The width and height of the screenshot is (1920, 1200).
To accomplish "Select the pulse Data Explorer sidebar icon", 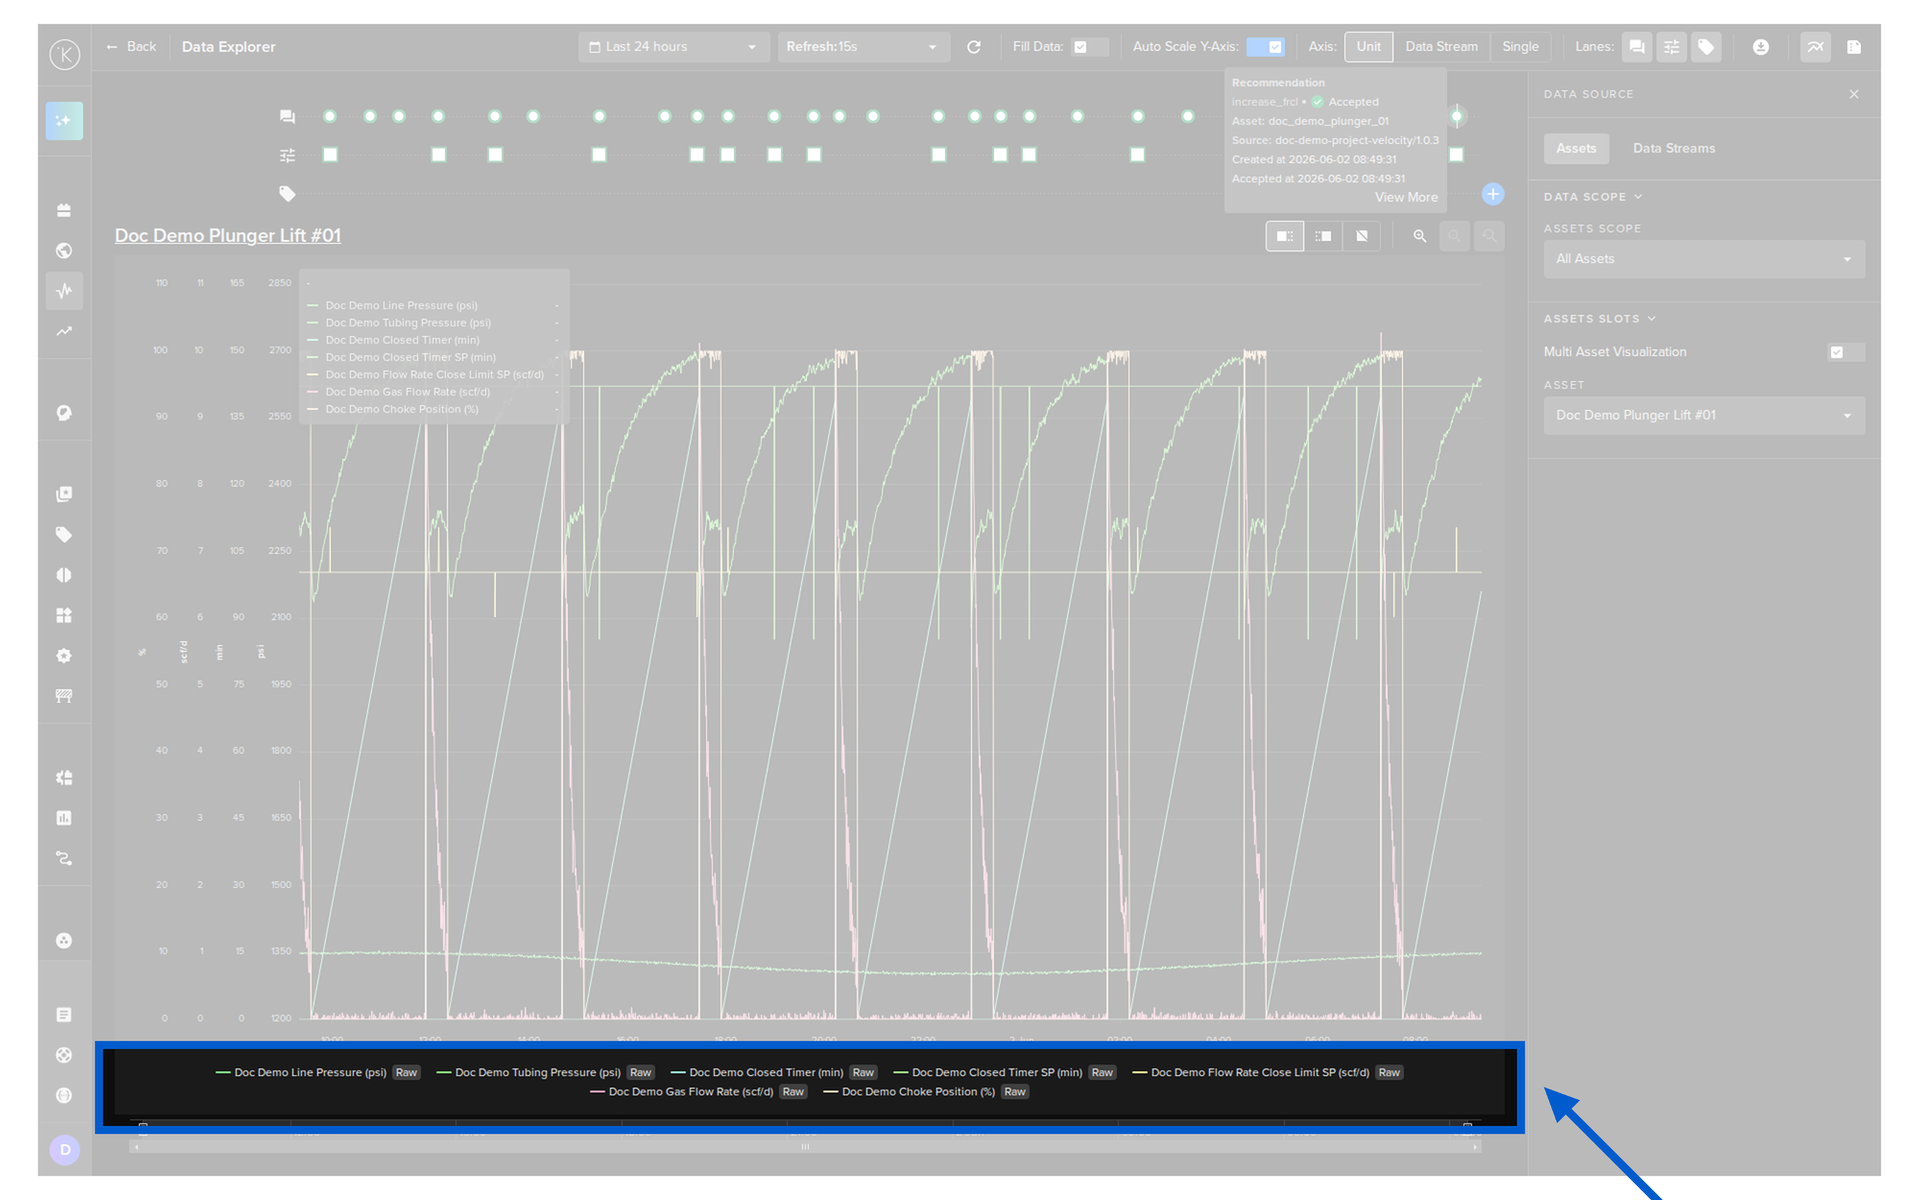I will (64, 291).
